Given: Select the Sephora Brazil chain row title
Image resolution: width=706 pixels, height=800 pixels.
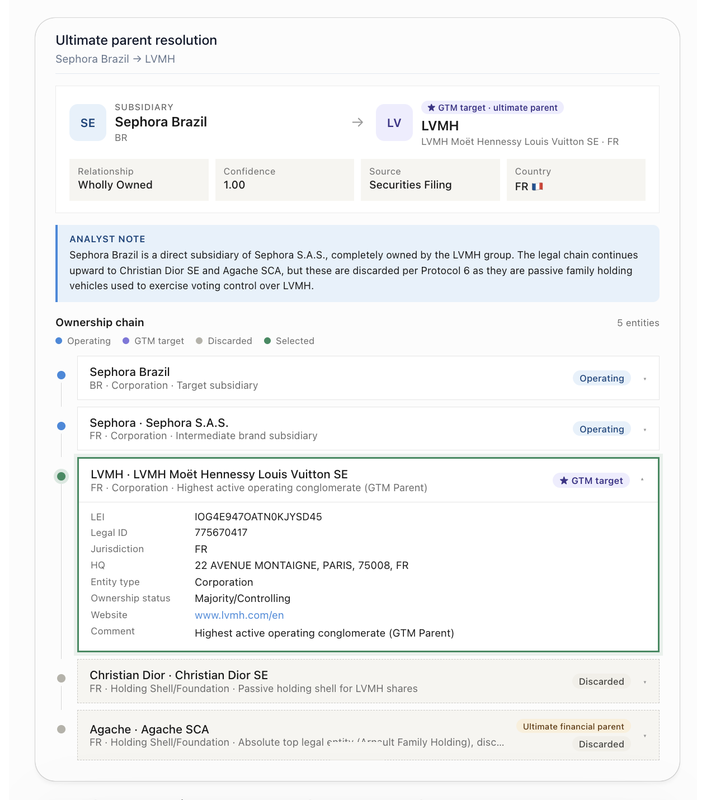Looking at the screenshot, I should click(130, 372).
